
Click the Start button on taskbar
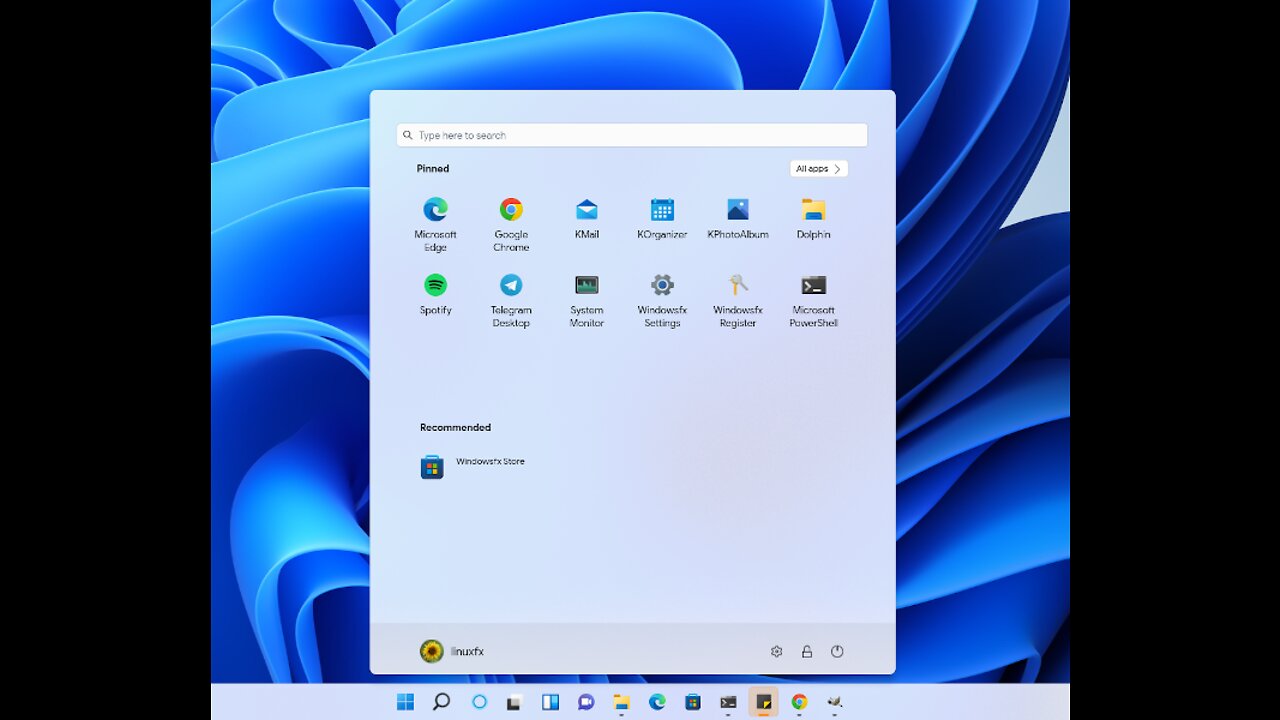pos(405,702)
